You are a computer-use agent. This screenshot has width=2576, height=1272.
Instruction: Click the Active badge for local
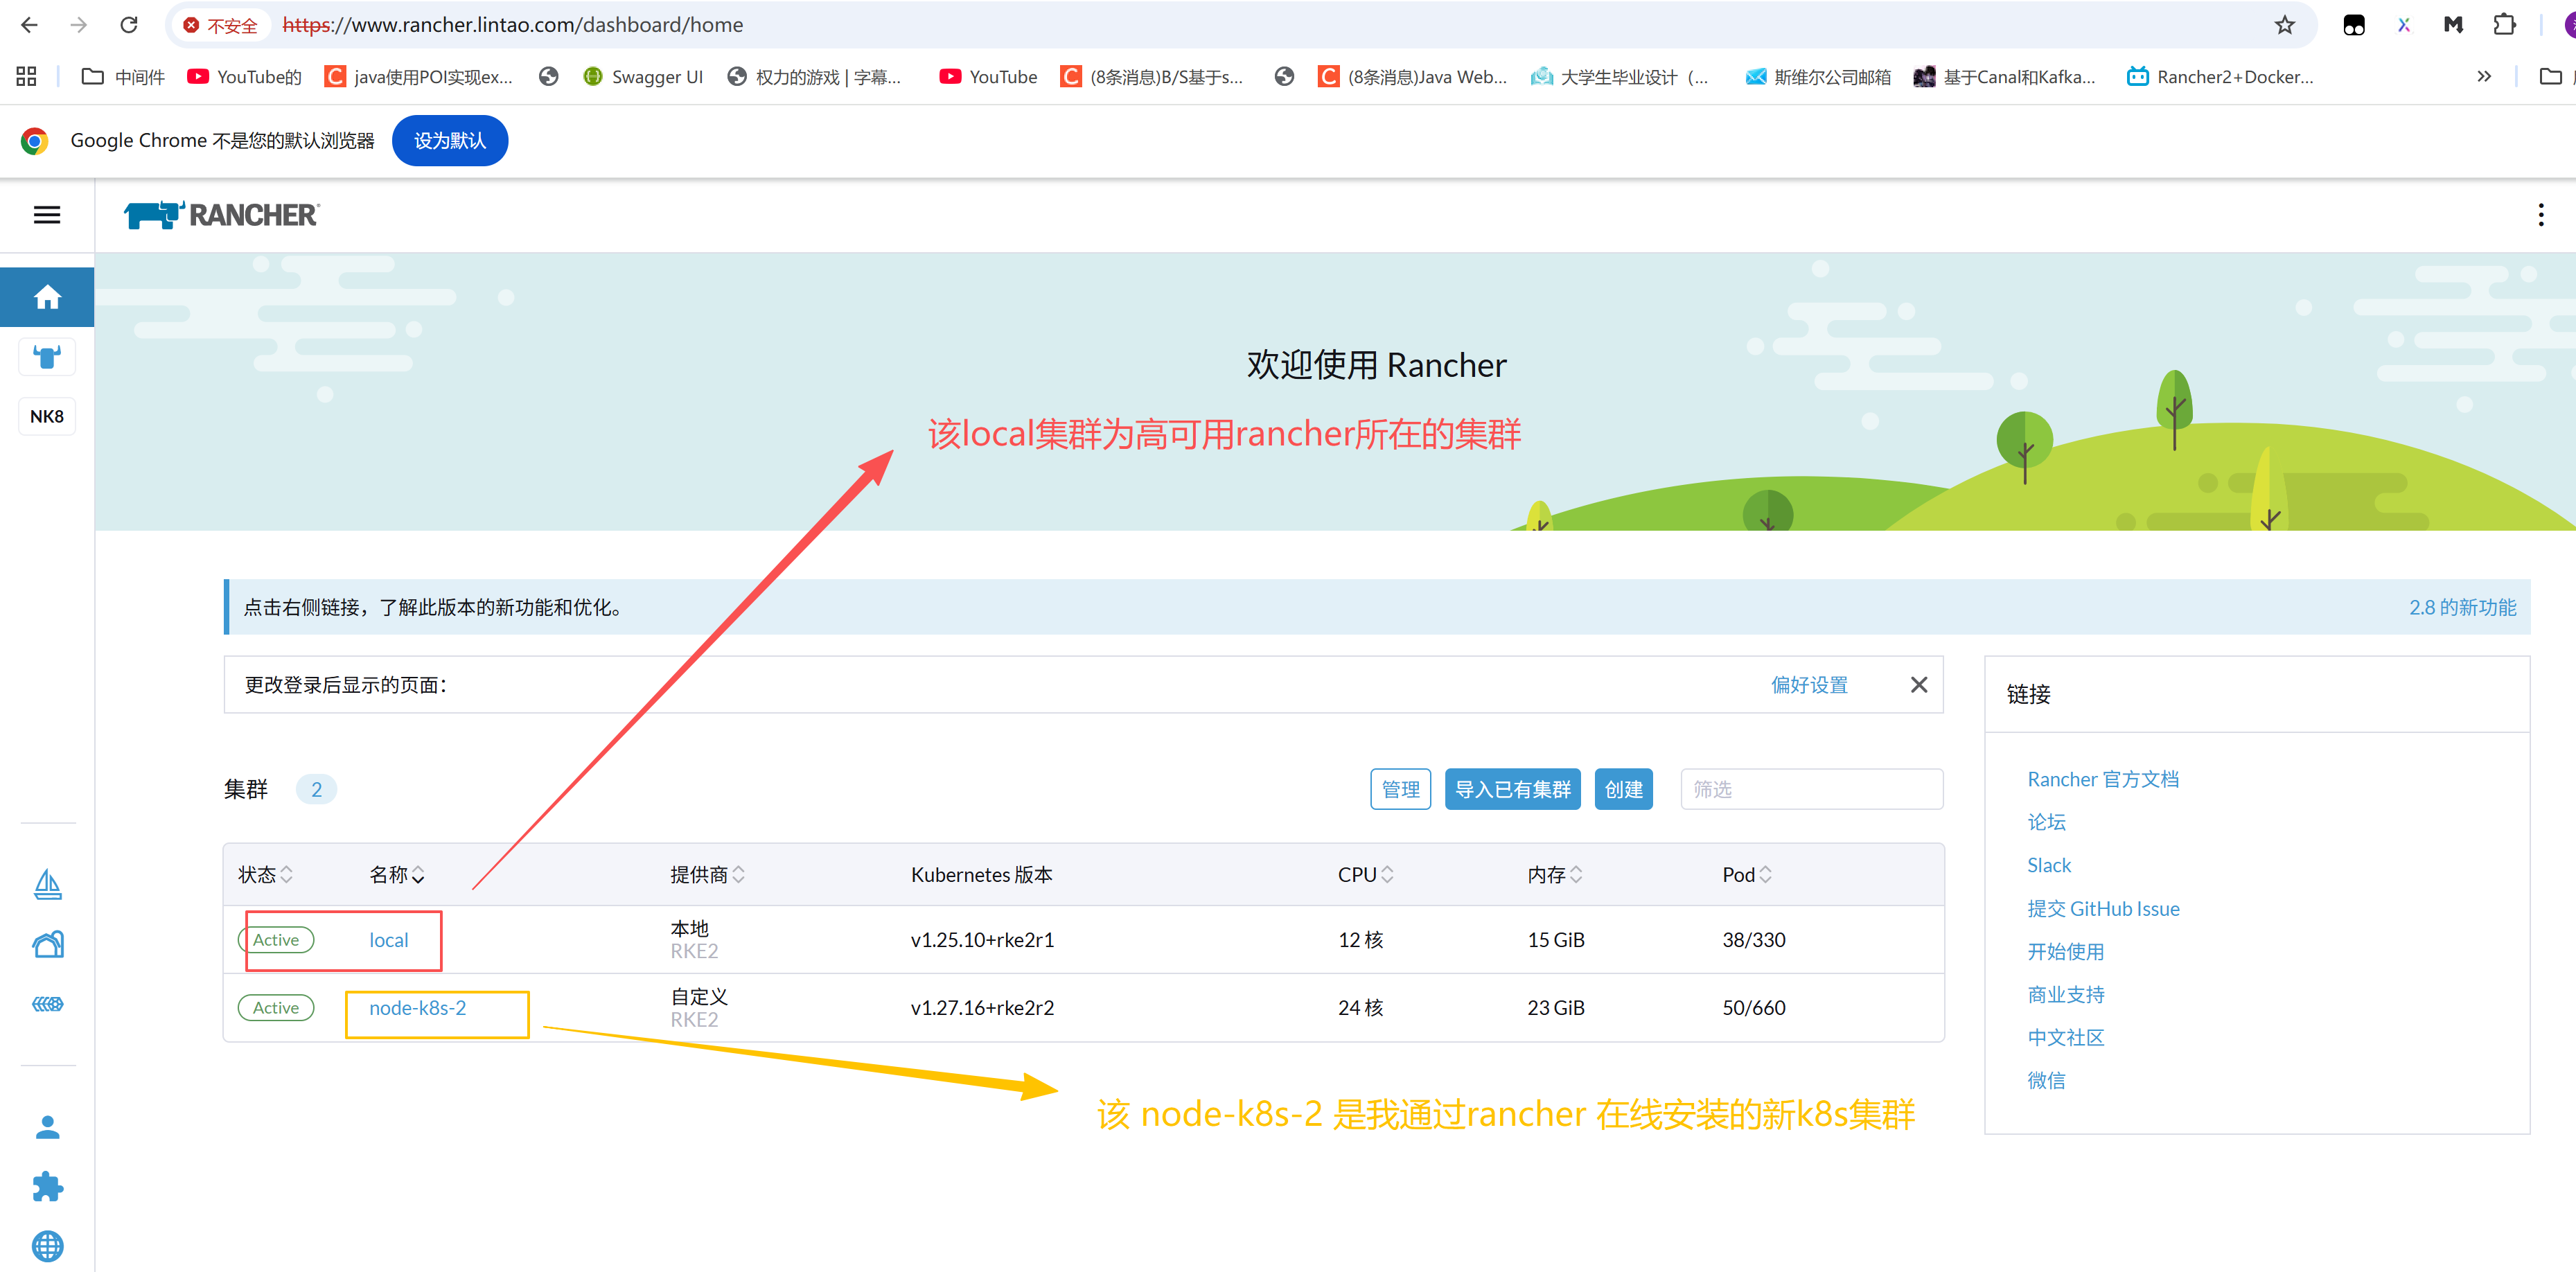coord(275,941)
